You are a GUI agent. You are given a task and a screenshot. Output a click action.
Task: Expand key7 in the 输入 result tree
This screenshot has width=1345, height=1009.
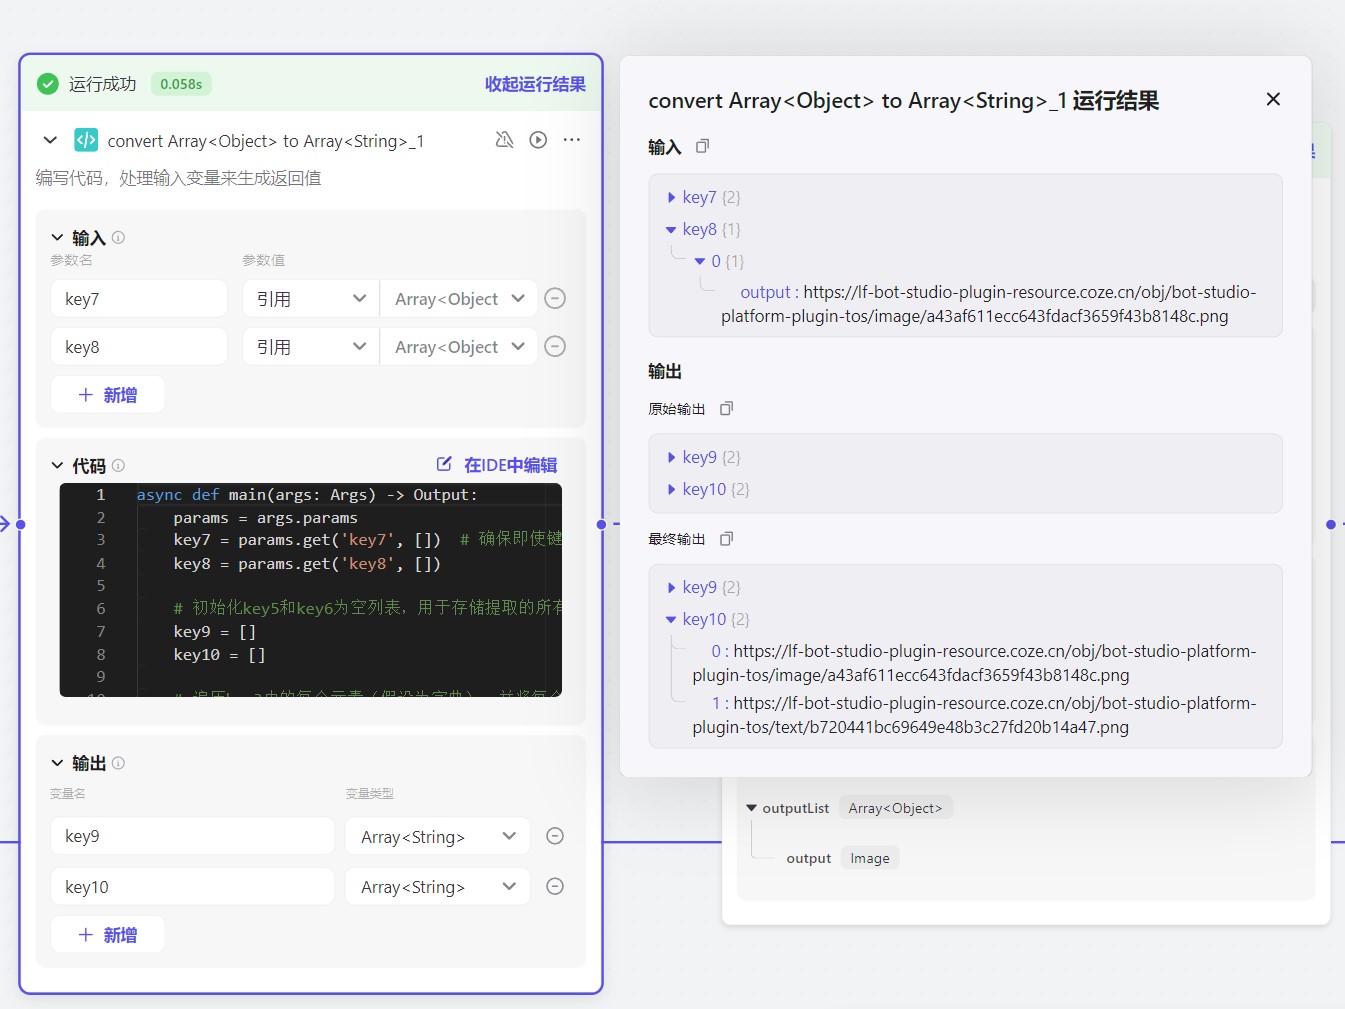point(671,197)
